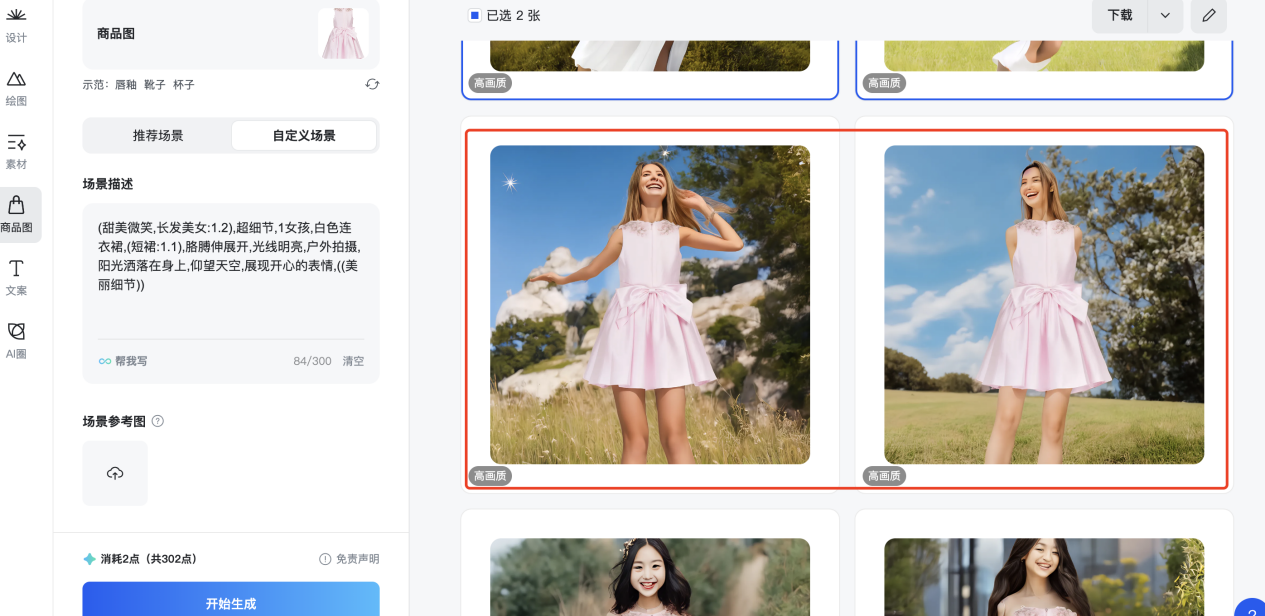Open the 设计 section in sidebar
This screenshot has width=1265, height=616.
point(16,25)
